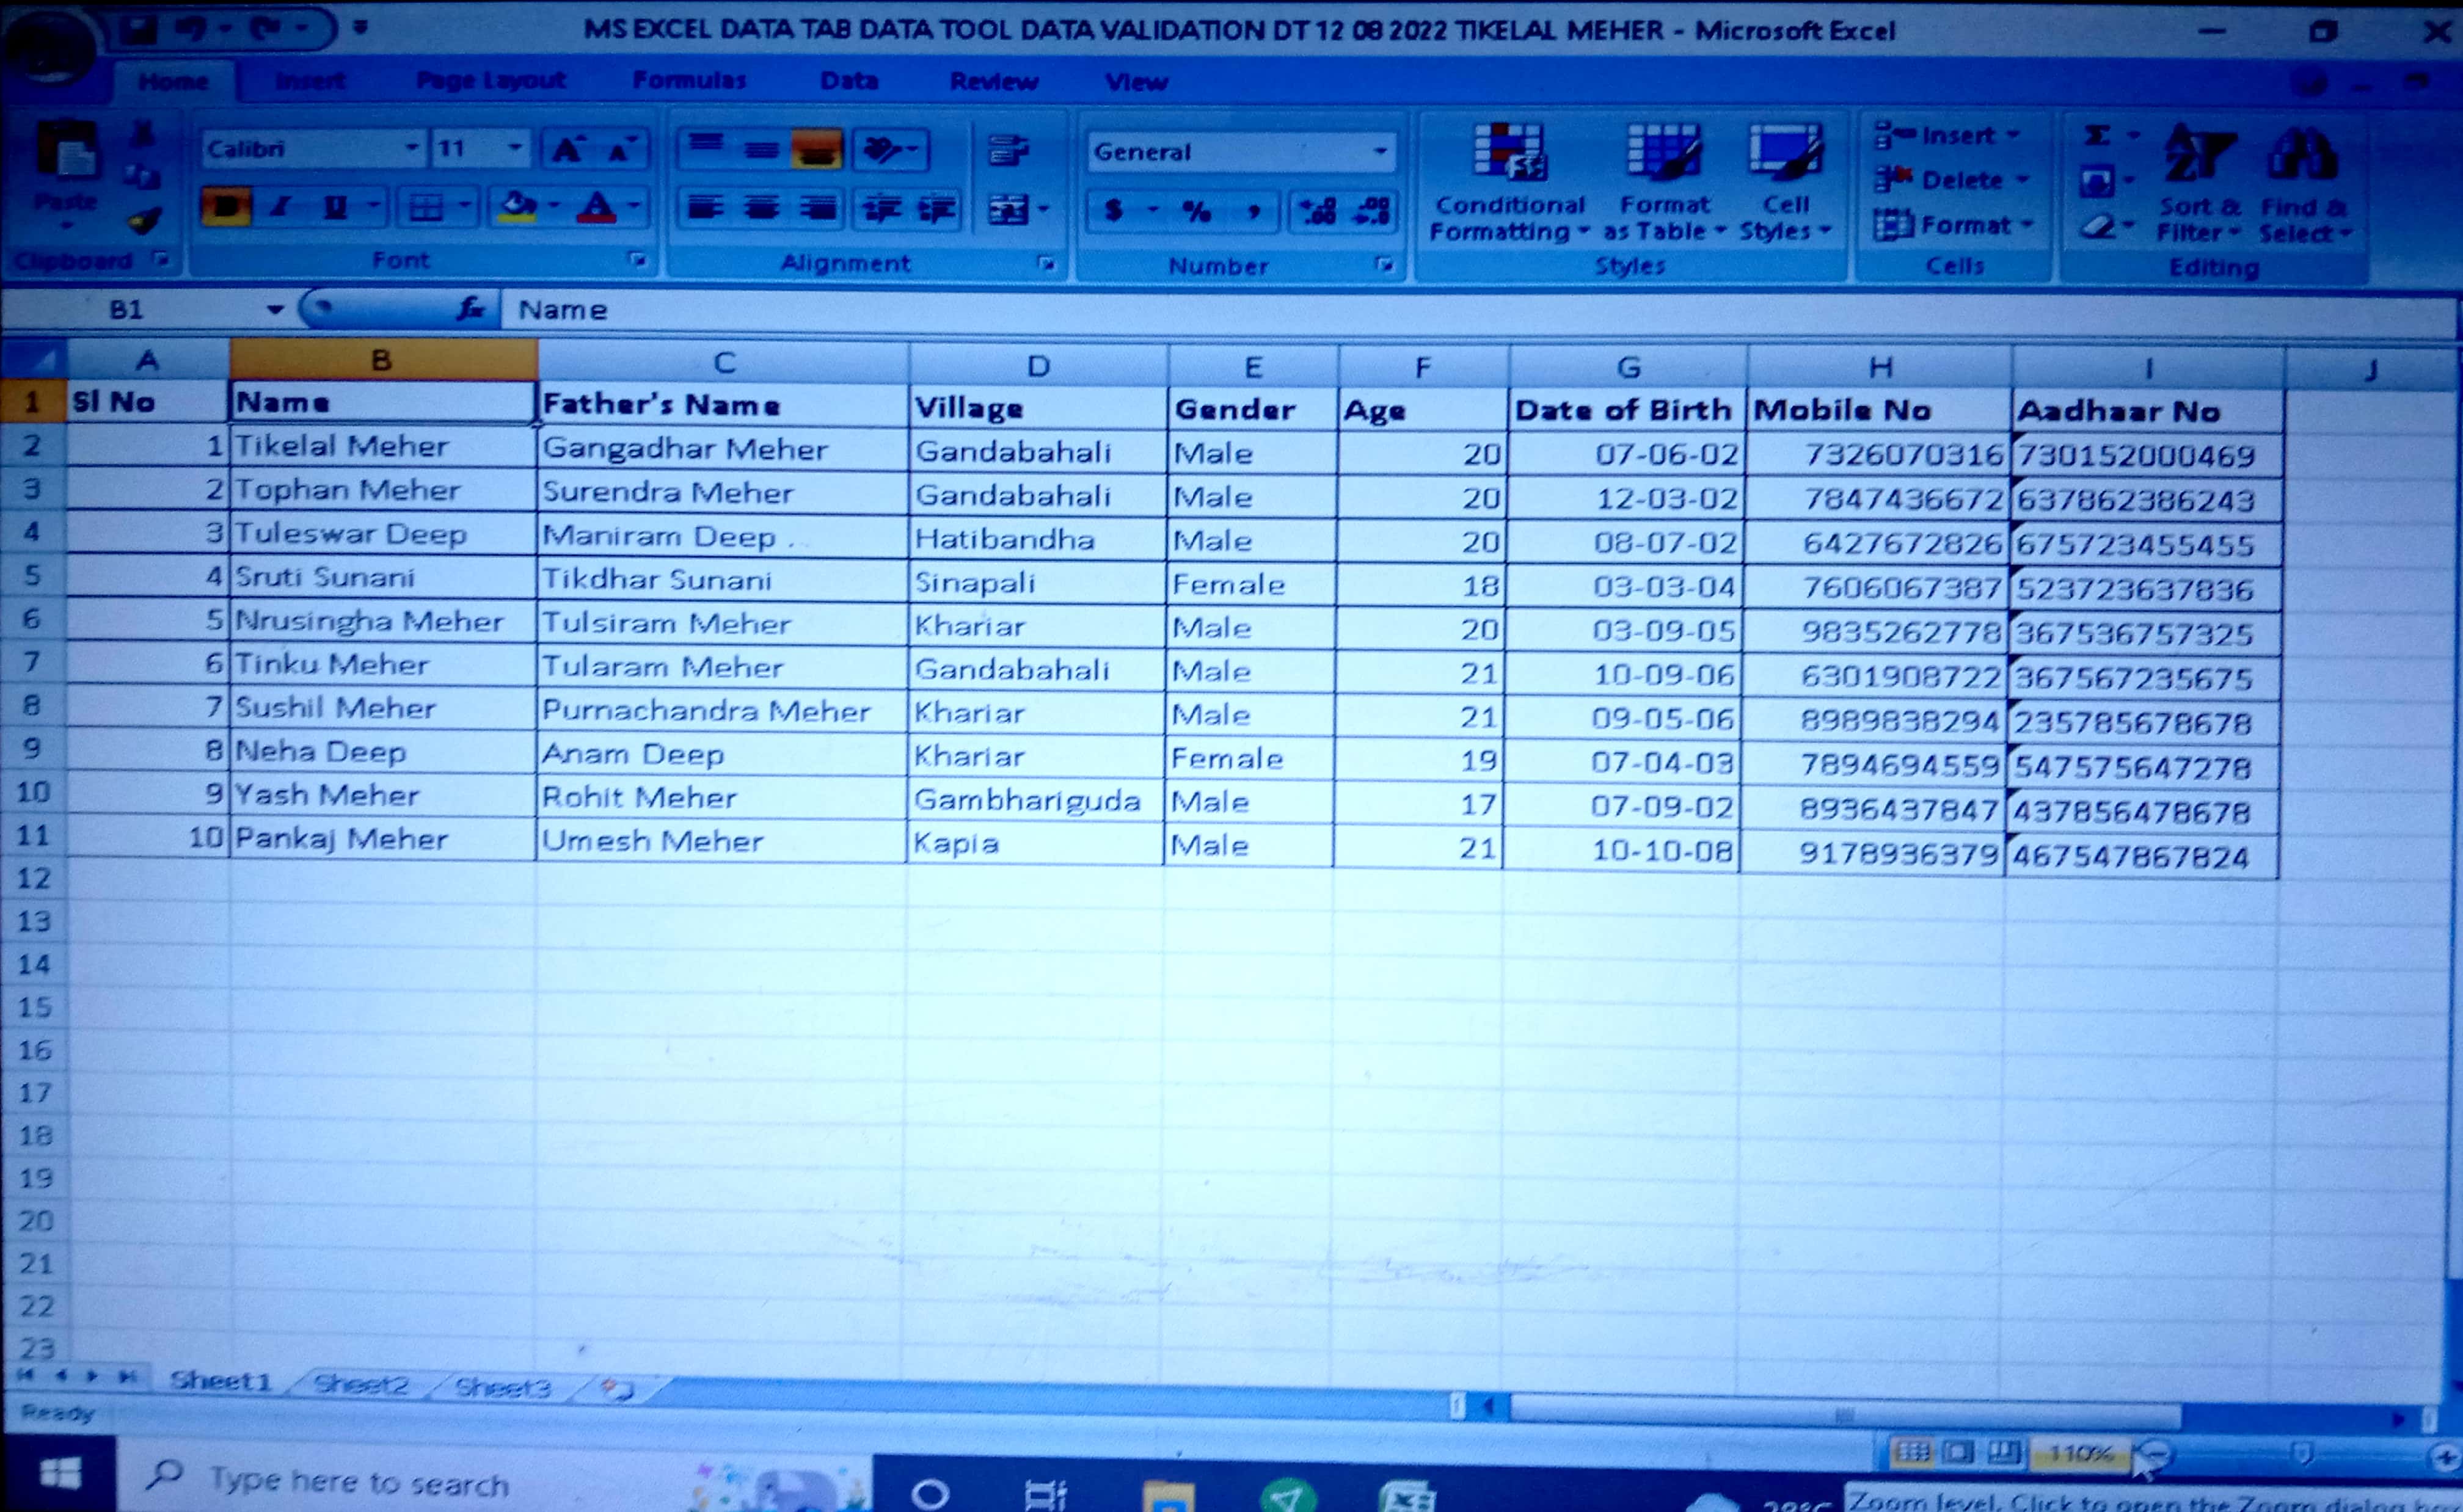2463x1512 pixels.
Task: Toggle Bold formatting button
Action: pos(226,207)
